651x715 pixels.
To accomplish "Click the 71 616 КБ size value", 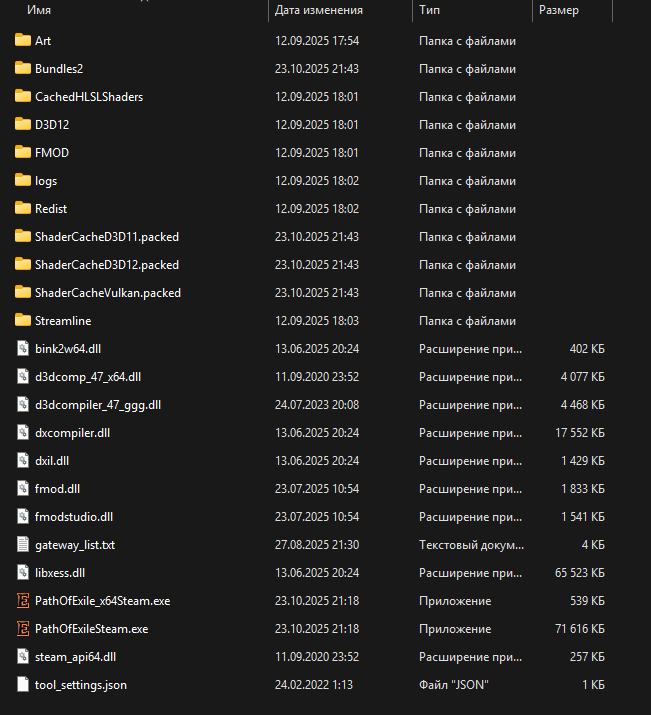I will 580,629.
